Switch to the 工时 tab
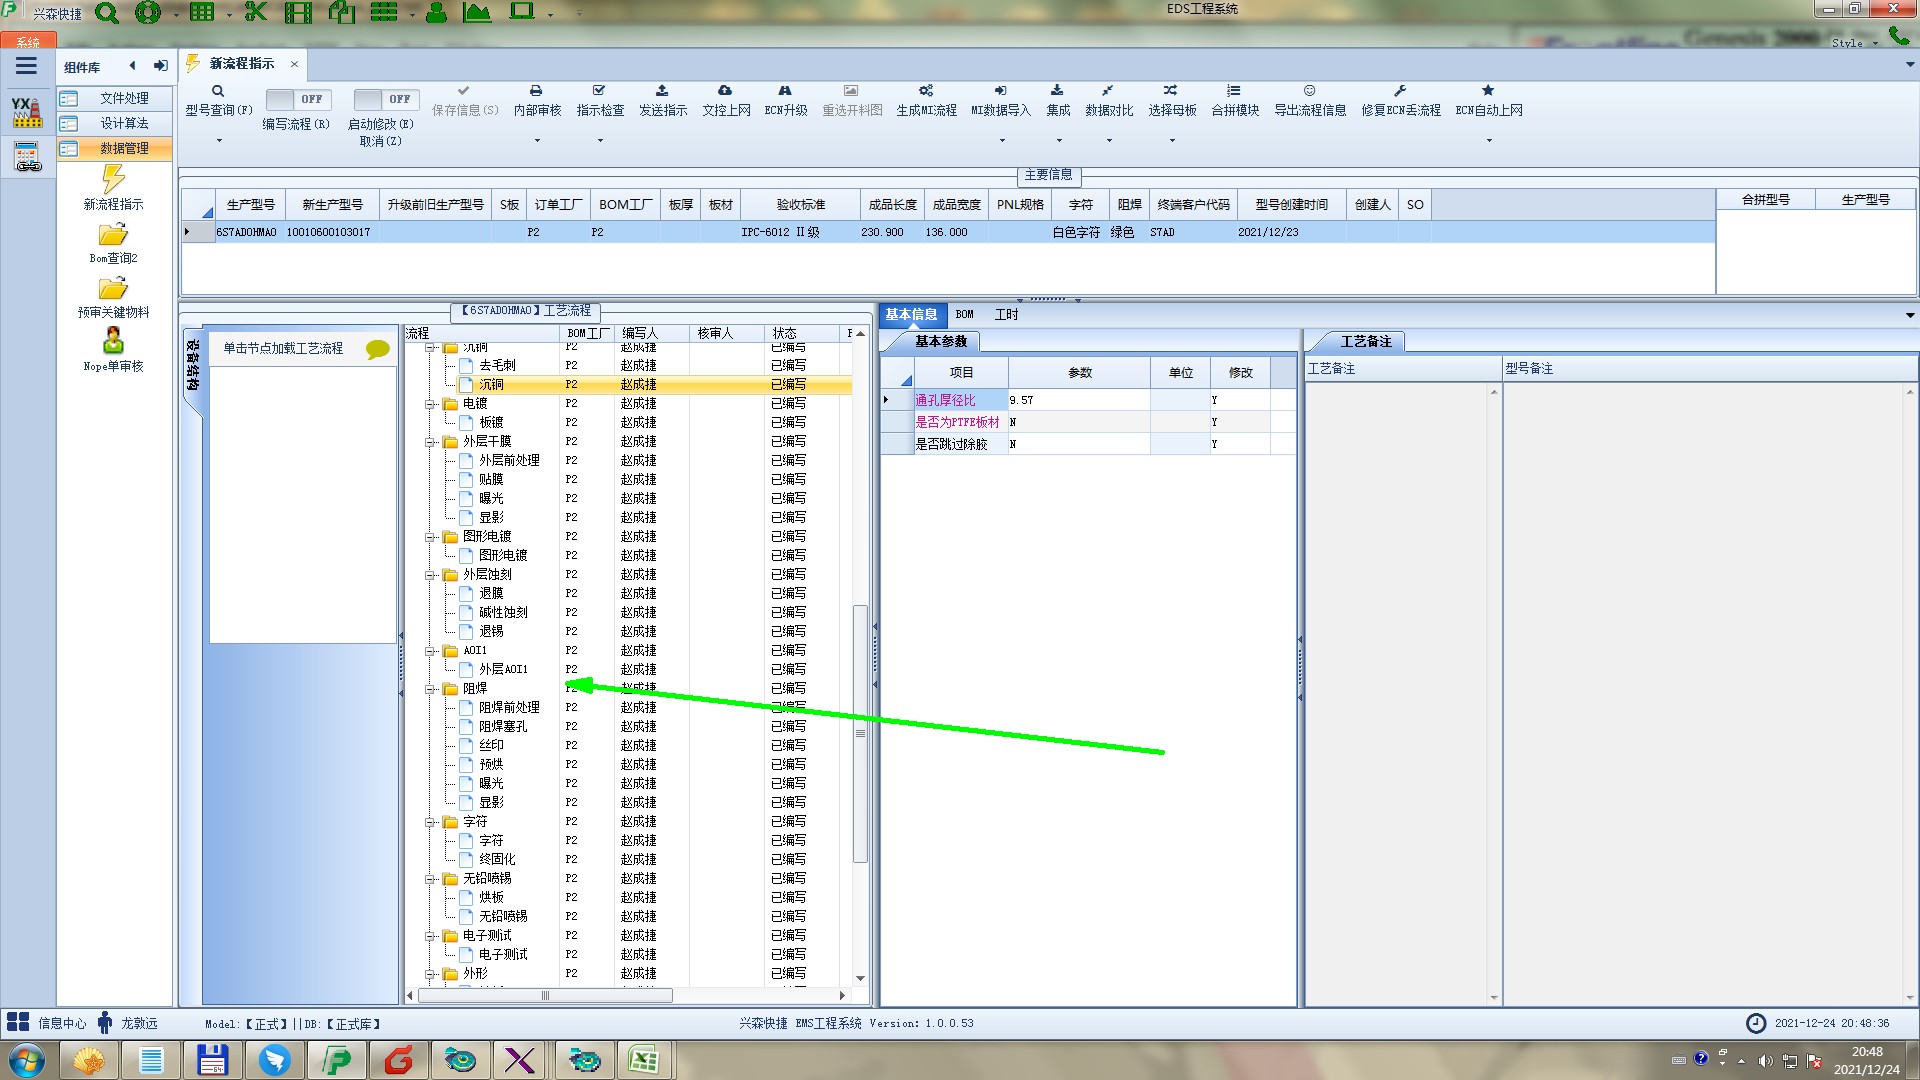The height and width of the screenshot is (1080, 1920). [x=1006, y=315]
